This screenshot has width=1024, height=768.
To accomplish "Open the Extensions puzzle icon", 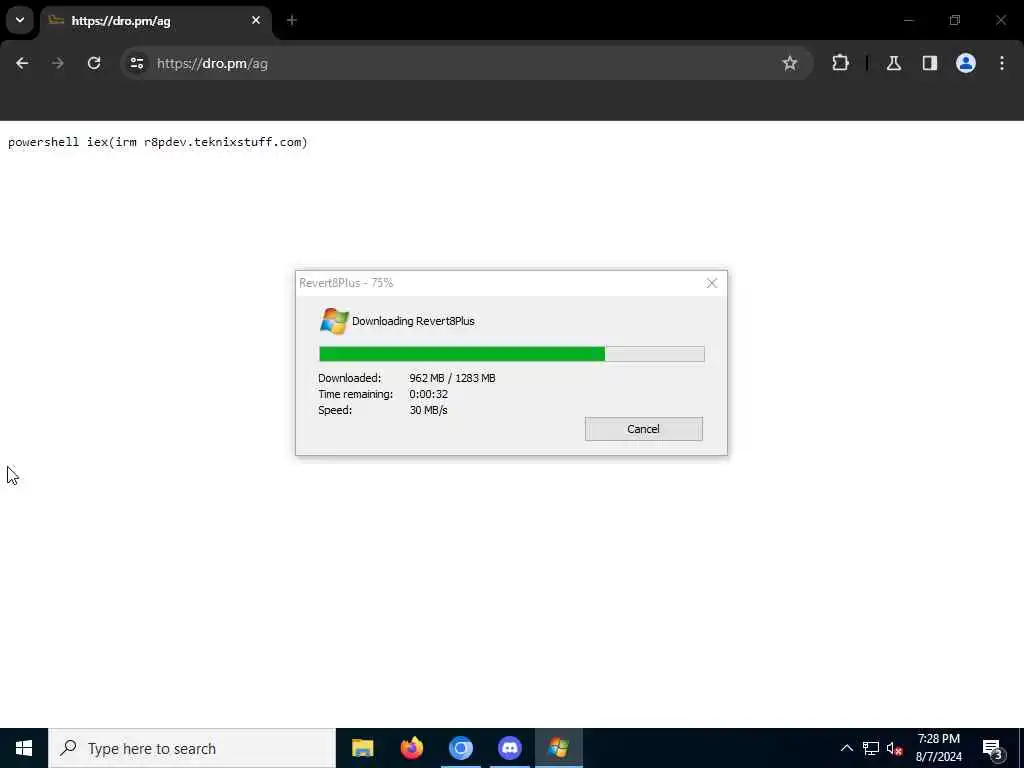I will point(840,63).
